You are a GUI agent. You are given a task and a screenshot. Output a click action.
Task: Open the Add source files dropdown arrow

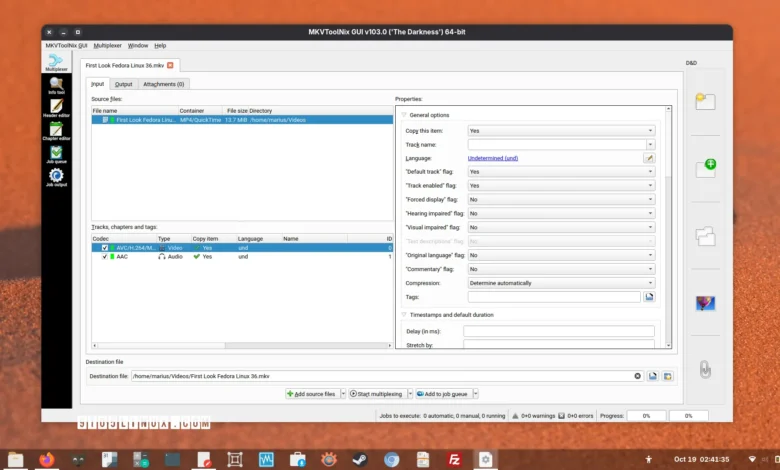343,394
